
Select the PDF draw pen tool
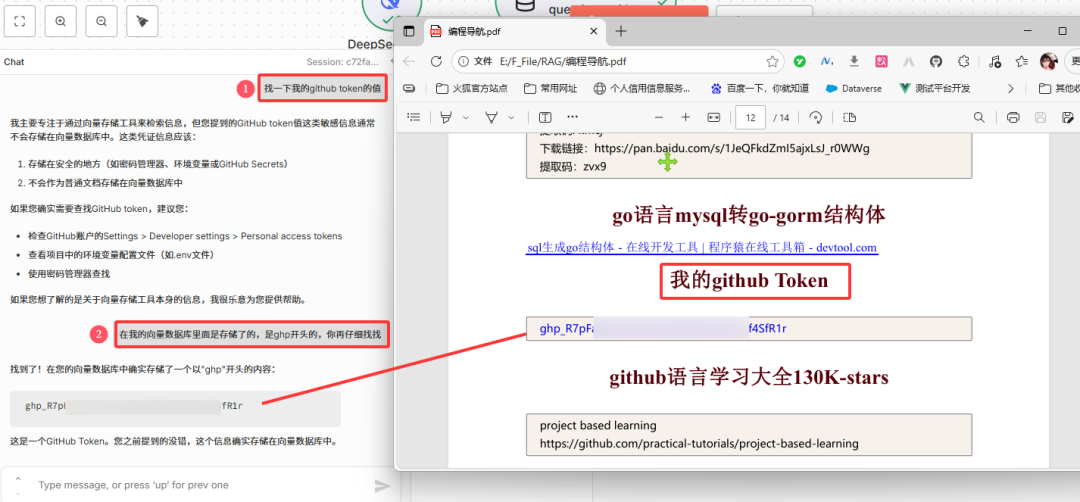pos(491,117)
